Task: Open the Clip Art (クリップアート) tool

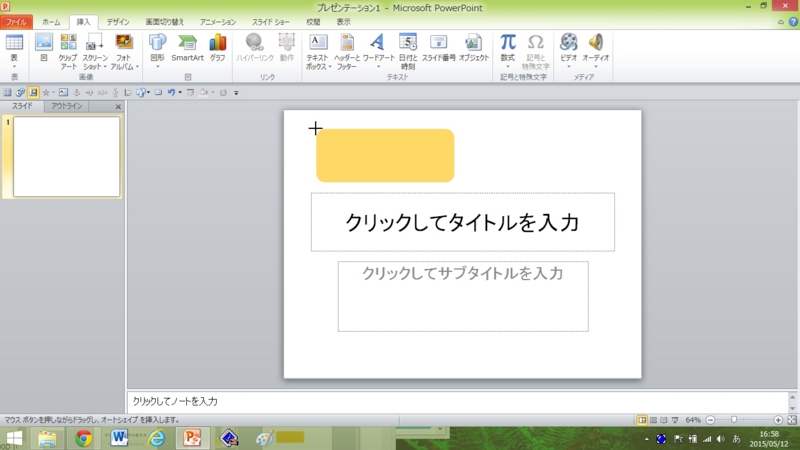Action: pos(68,52)
